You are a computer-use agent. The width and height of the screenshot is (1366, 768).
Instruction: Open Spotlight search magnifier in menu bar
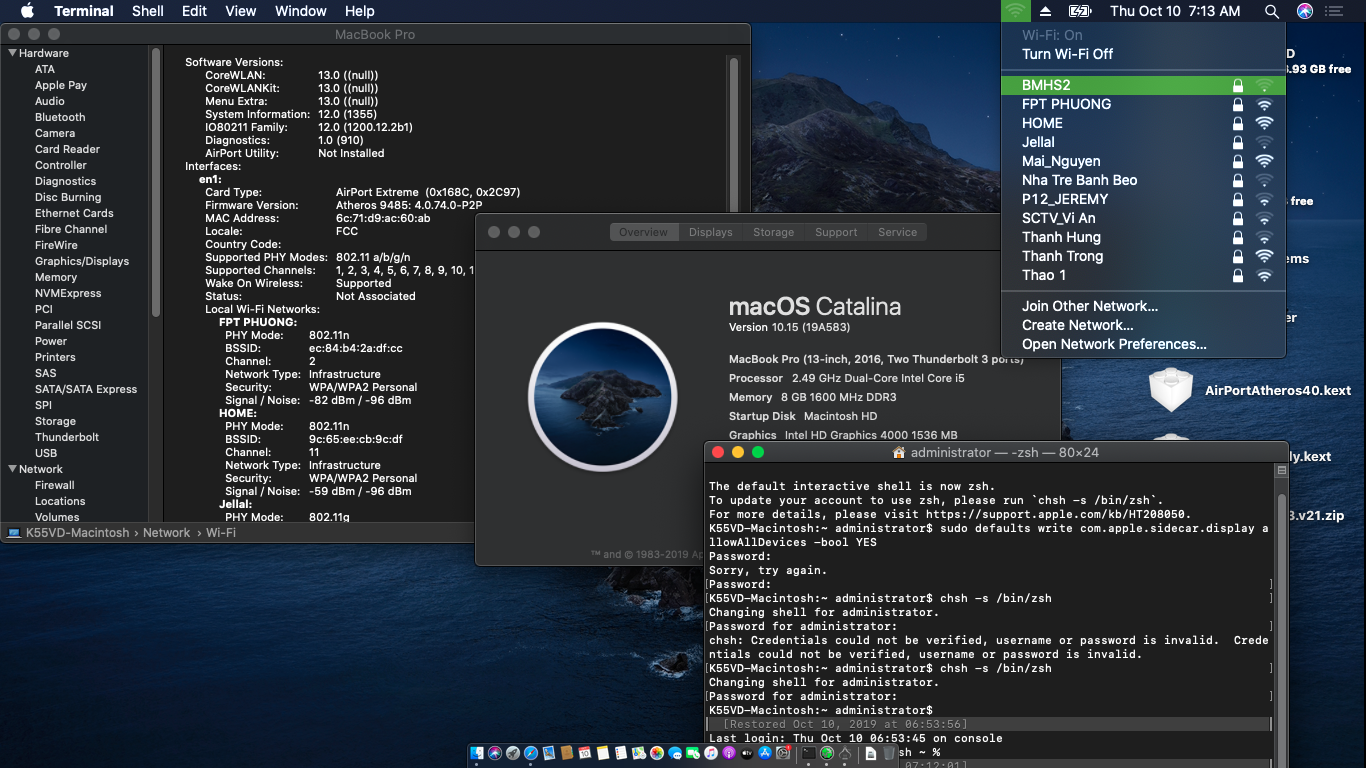coord(1271,11)
